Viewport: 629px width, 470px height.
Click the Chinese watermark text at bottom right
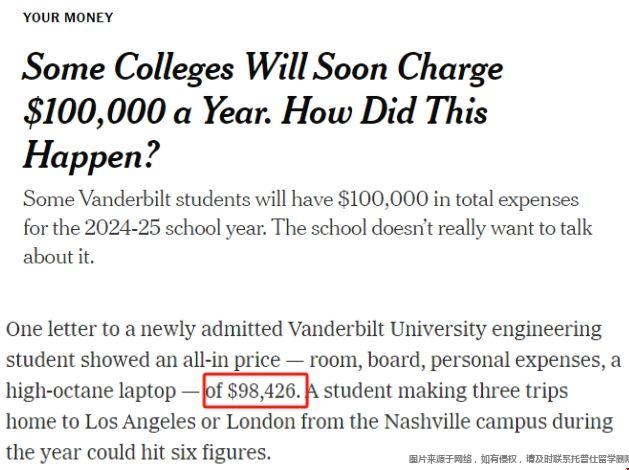pyautogui.click(x=519, y=459)
